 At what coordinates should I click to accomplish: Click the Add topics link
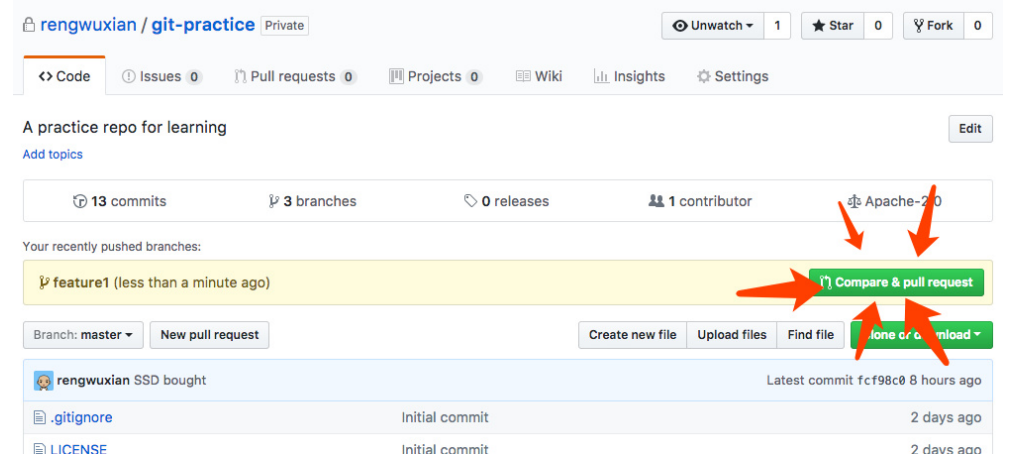pyautogui.click(x=53, y=155)
